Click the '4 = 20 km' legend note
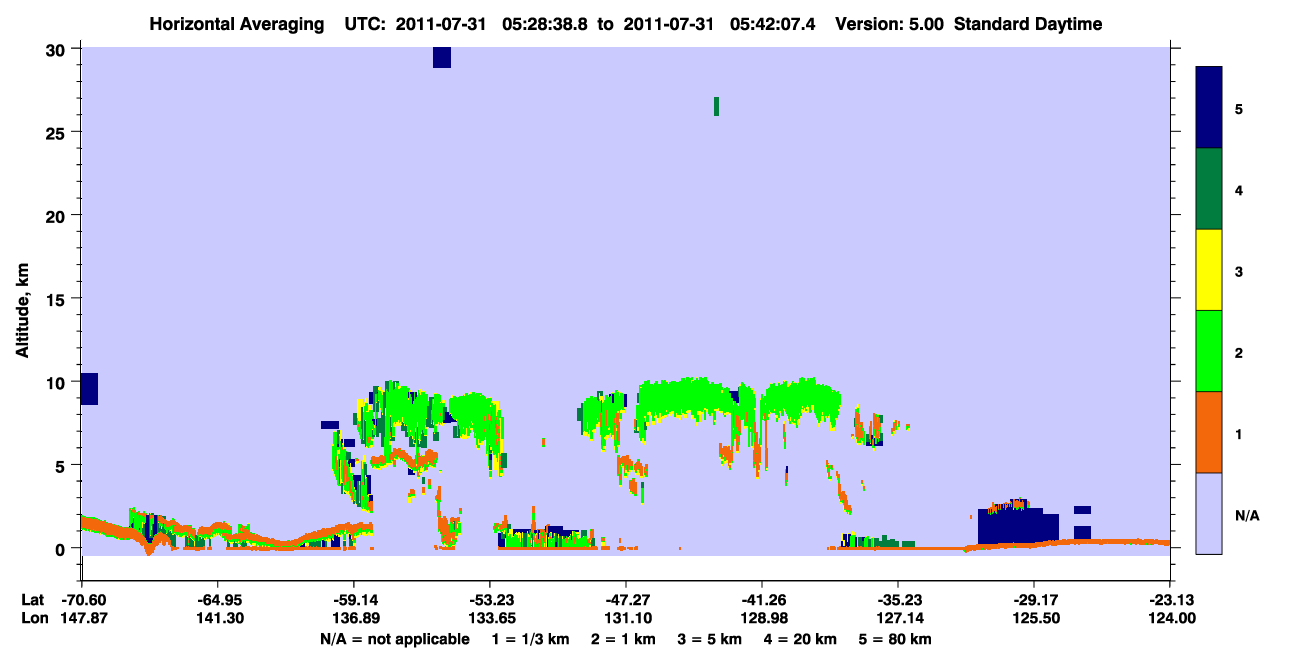The height and width of the screenshot is (667, 1300). pos(800,639)
